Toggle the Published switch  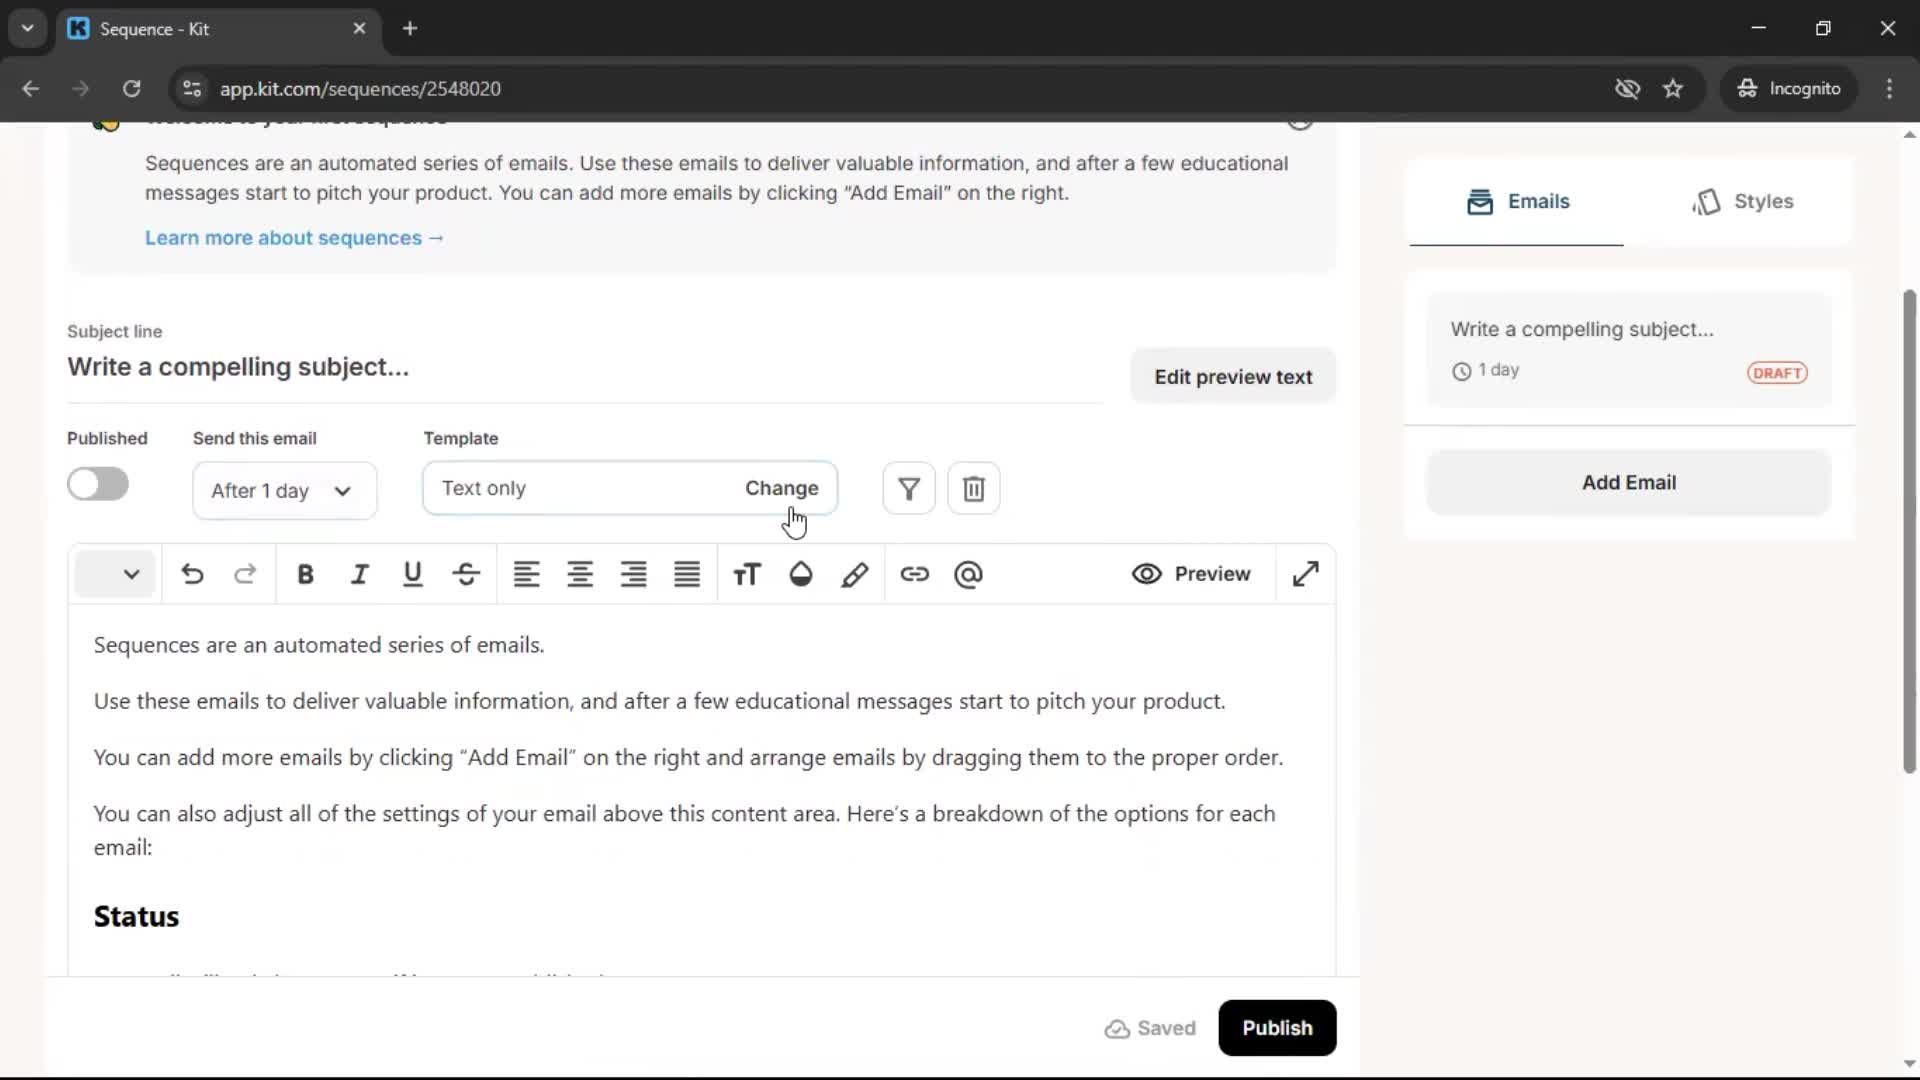pyautogui.click(x=97, y=484)
